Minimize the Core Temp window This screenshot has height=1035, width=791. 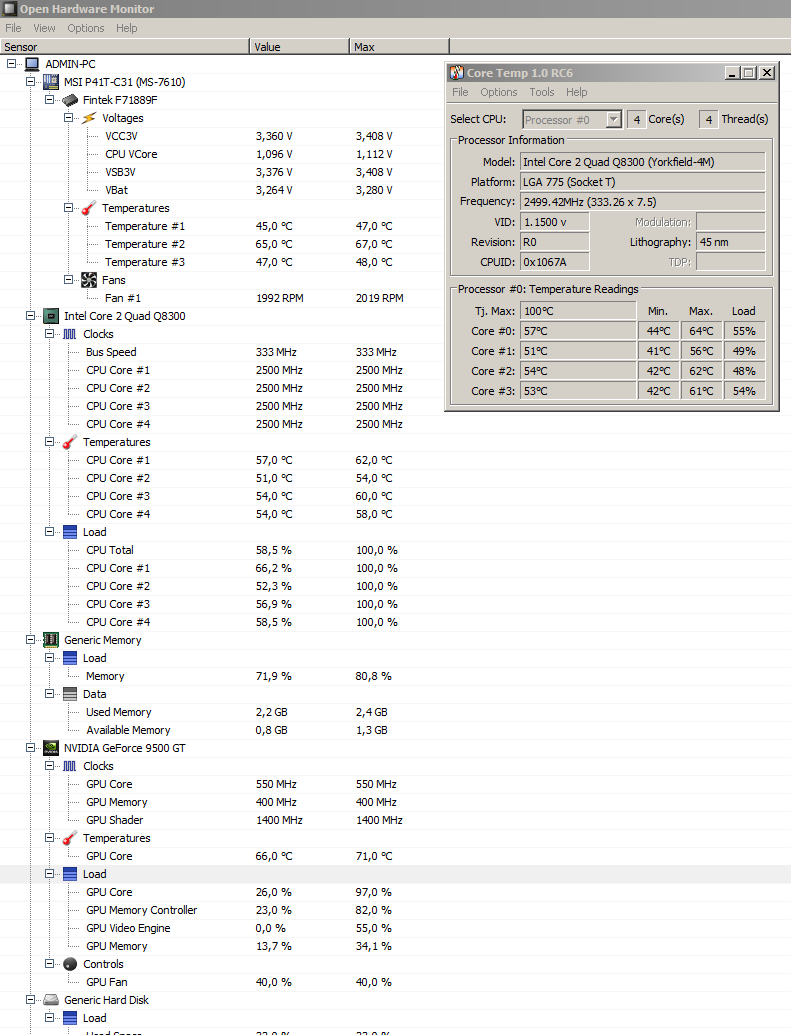[x=732, y=73]
